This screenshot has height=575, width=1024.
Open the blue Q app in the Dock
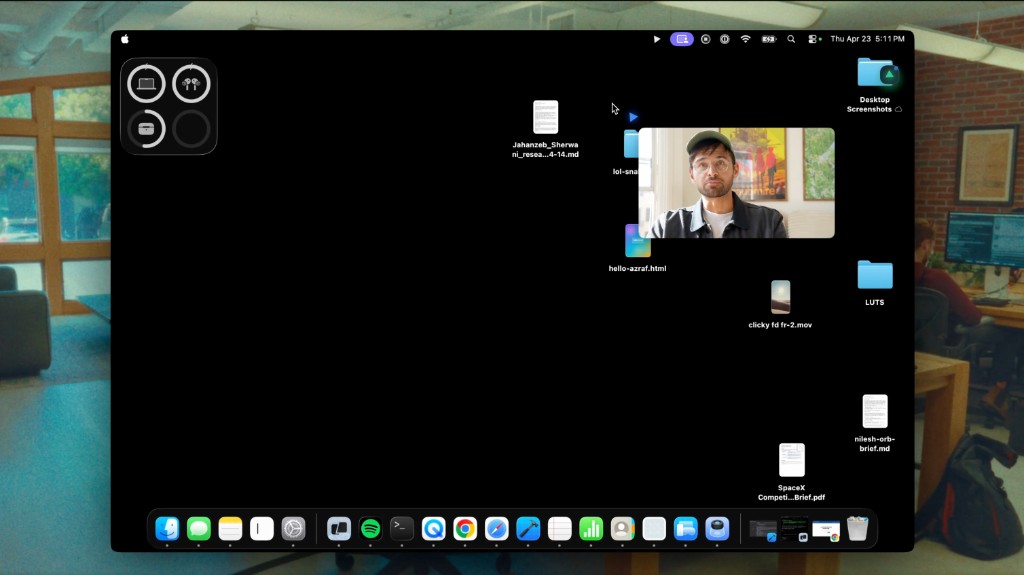(x=434, y=529)
